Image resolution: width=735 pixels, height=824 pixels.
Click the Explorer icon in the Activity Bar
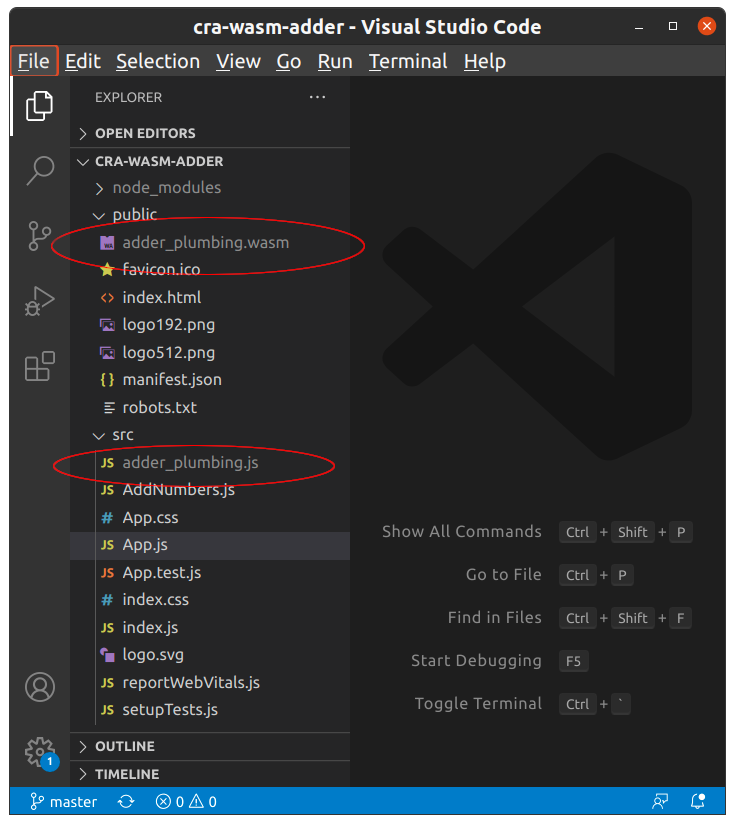point(39,105)
